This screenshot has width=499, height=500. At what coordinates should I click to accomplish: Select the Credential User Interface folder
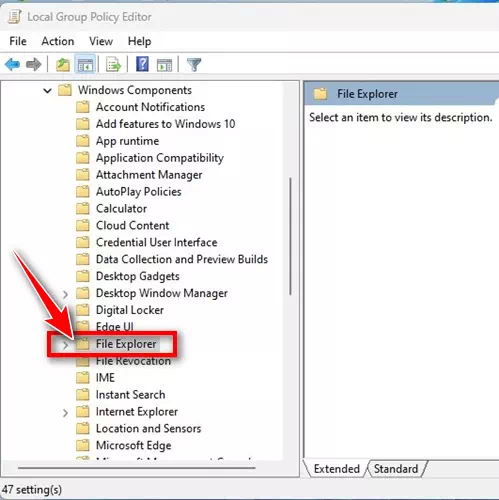click(x=157, y=242)
